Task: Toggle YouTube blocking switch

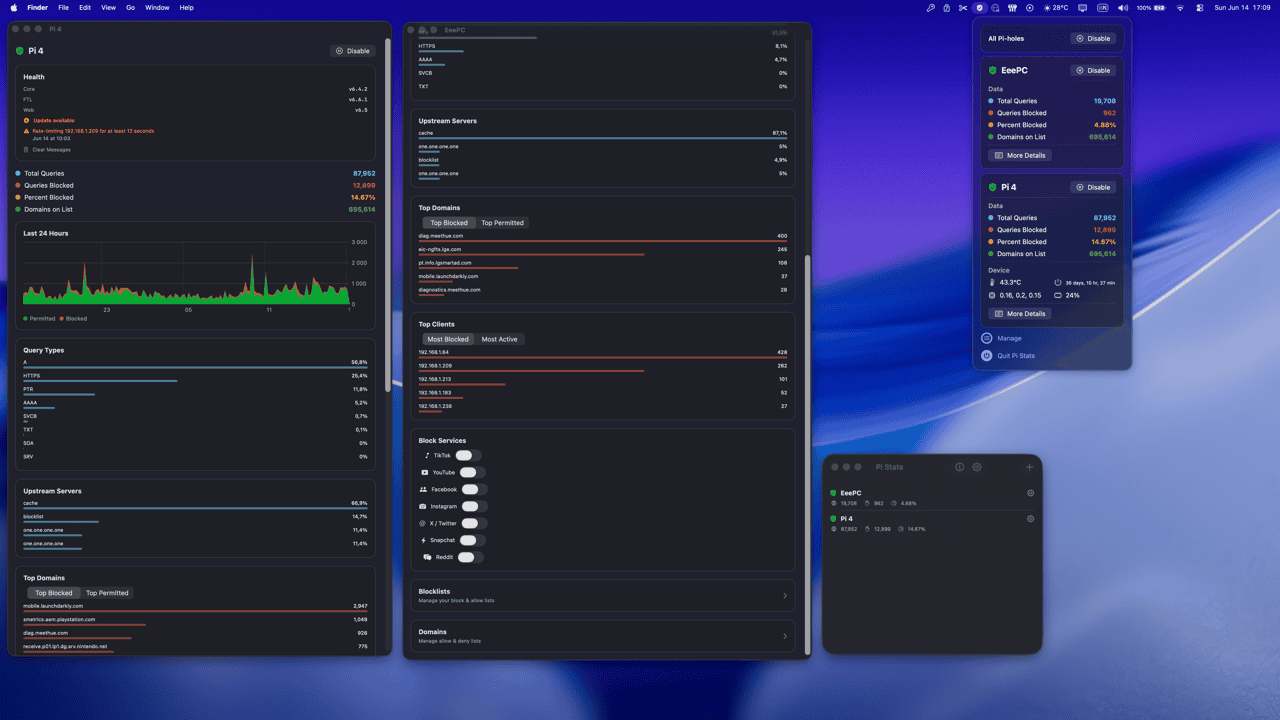Action: coord(472,472)
